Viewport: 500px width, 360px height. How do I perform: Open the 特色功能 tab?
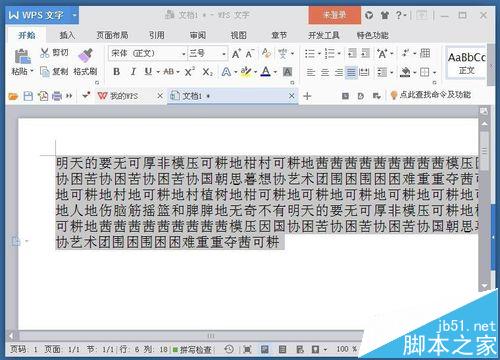click(x=372, y=35)
